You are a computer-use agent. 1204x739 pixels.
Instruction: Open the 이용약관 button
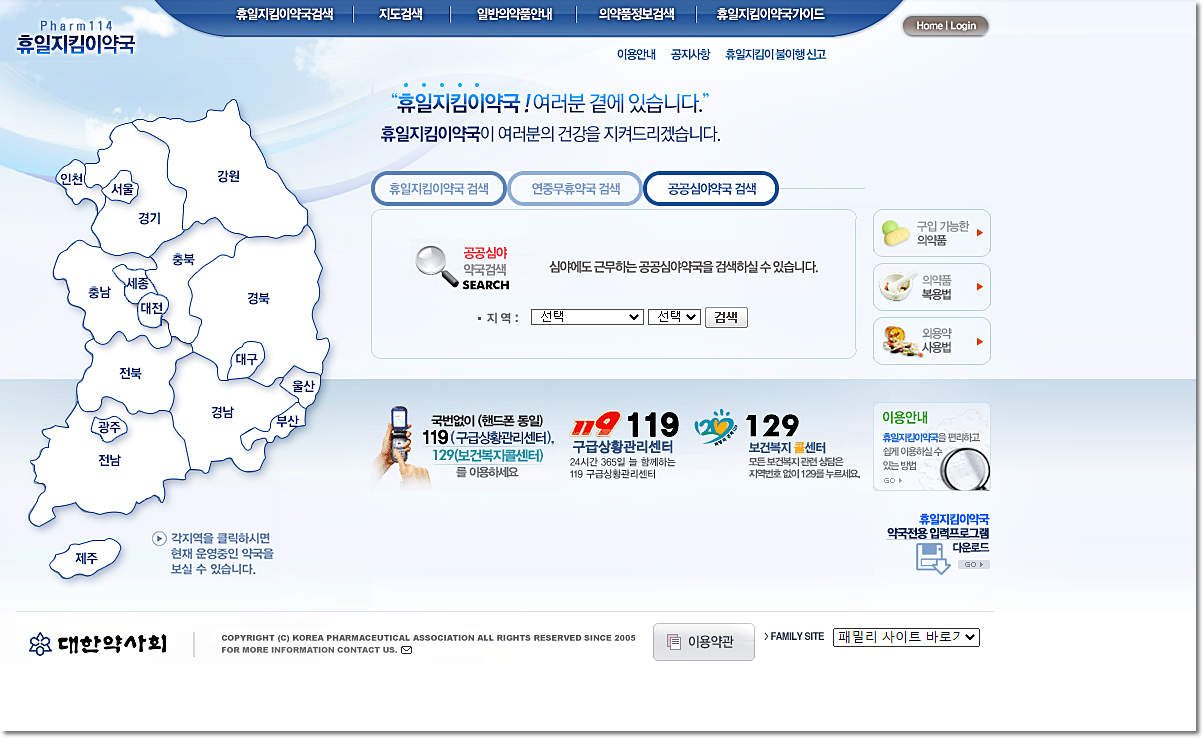pos(704,642)
